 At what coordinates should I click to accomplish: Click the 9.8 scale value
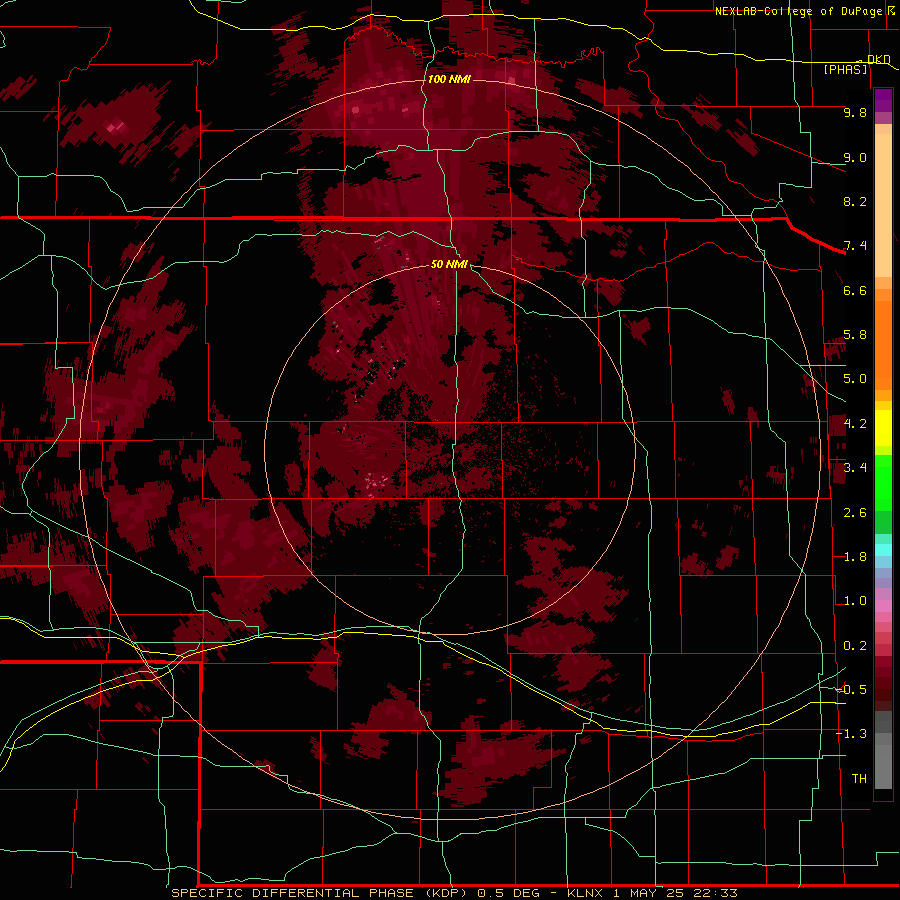(x=855, y=112)
